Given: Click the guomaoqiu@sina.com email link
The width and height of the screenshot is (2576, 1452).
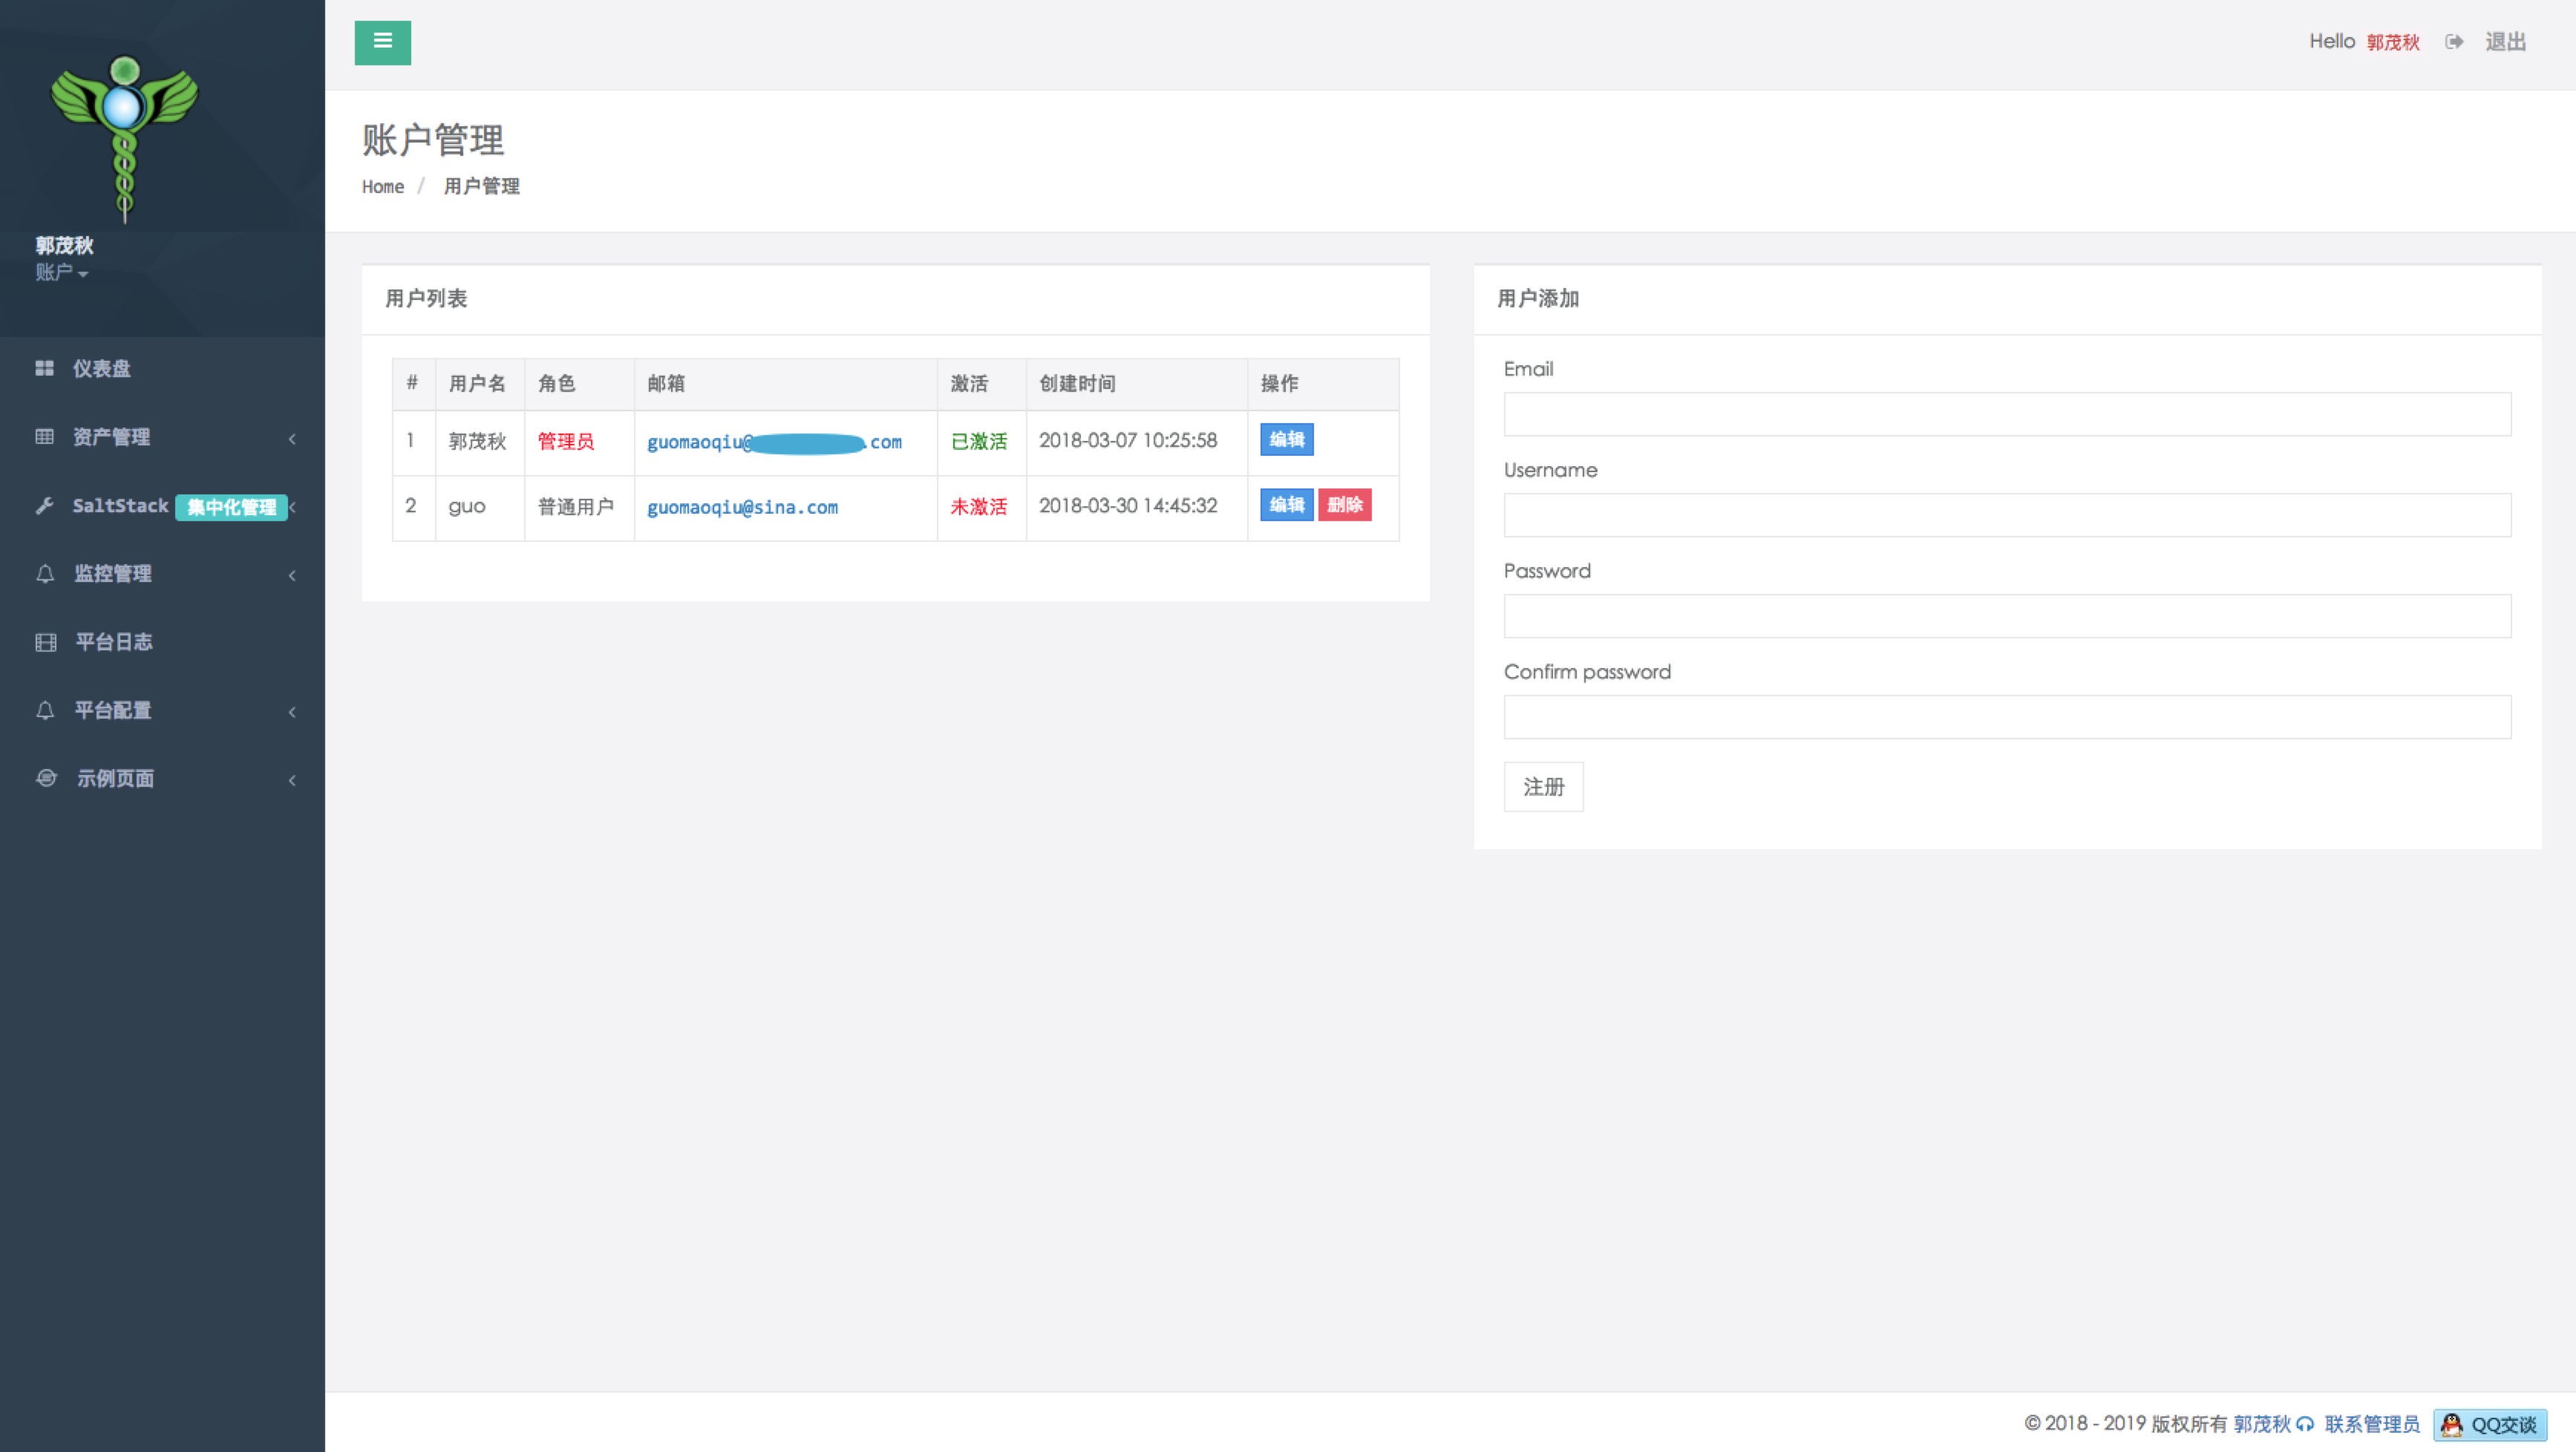Looking at the screenshot, I should (x=742, y=507).
